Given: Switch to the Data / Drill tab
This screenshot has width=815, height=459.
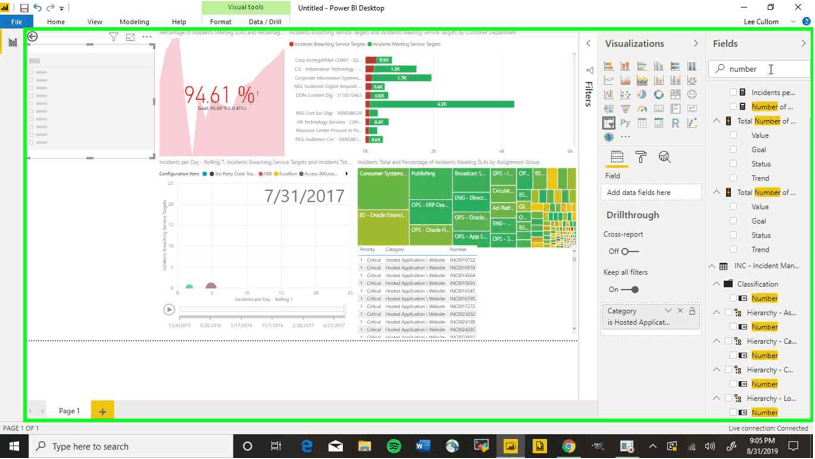Looking at the screenshot, I should pos(265,21).
